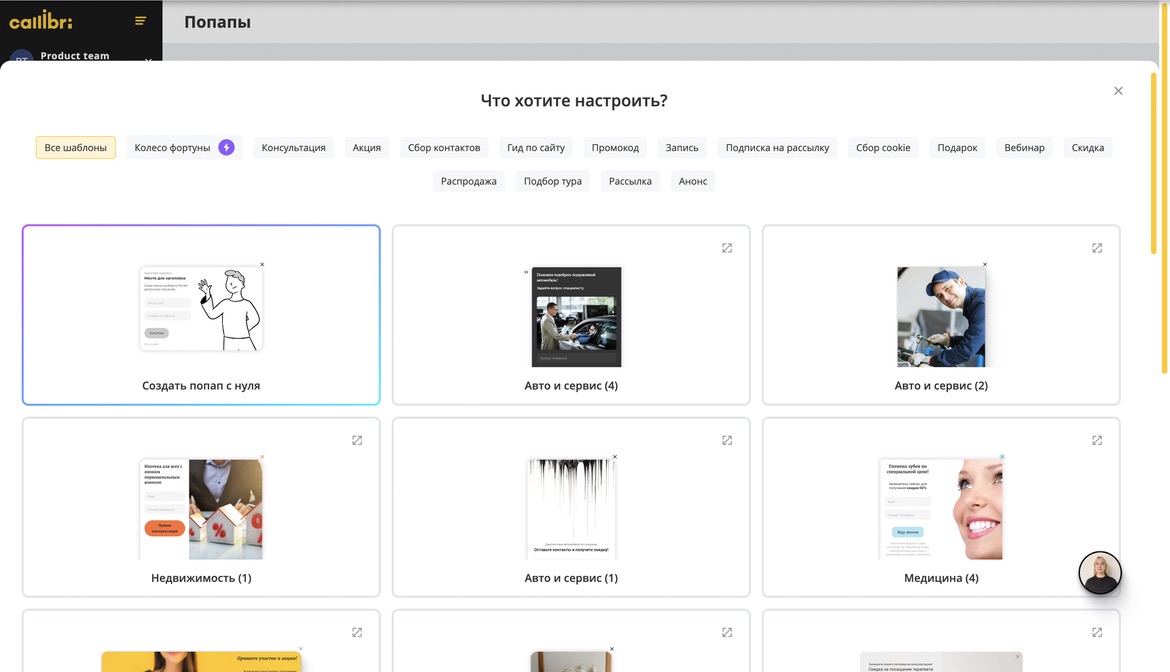Screen dimensions: 1170x672
Task: Expand preview of Авто и сервис (1) template
Action: tap(727, 440)
